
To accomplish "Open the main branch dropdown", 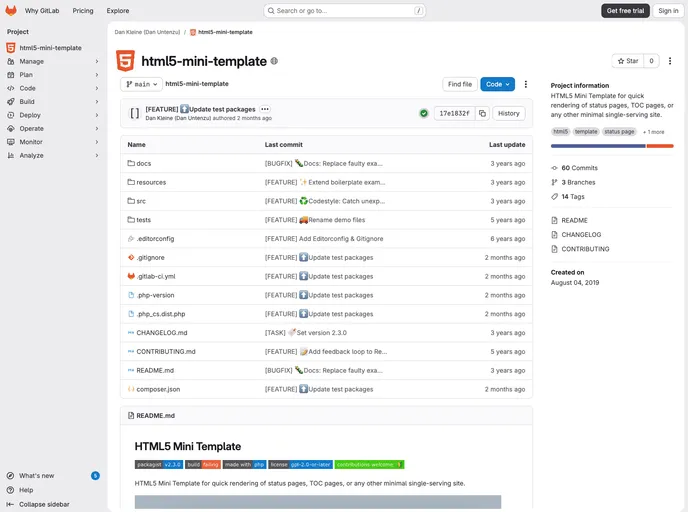I will [x=141, y=85].
